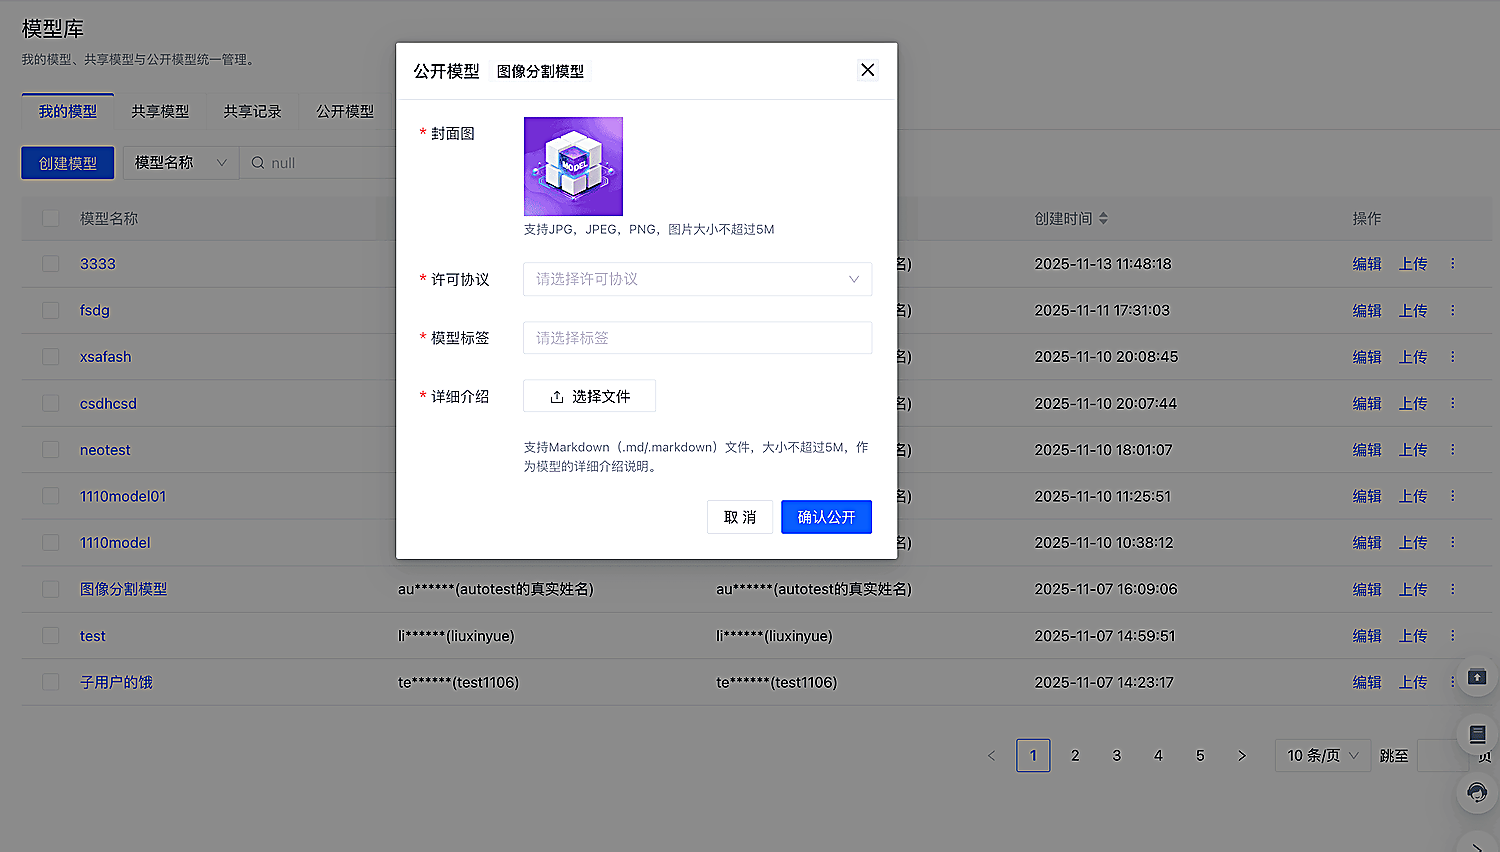
Task: Tick the checkbox for 子用户的饿
Action: click(x=51, y=682)
